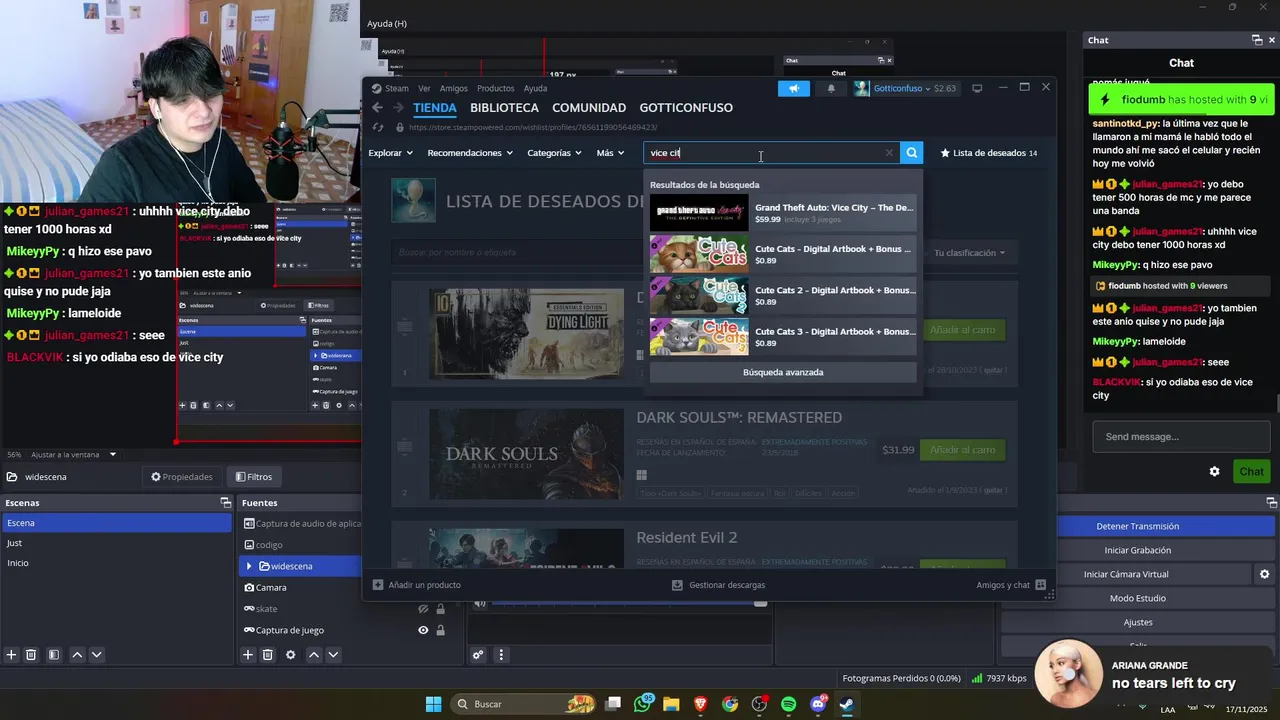Image resolution: width=1280 pixels, height=720 pixels.
Task: Toggle visibility of Captura de juego source
Action: click(x=423, y=630)
